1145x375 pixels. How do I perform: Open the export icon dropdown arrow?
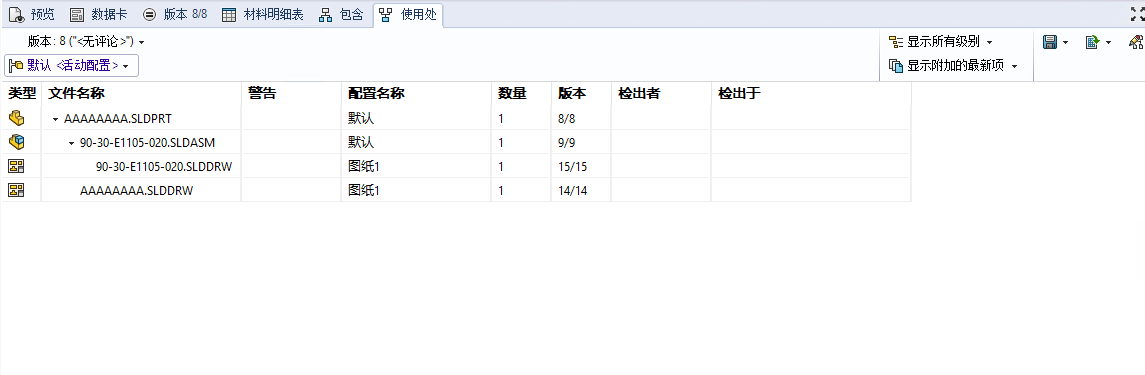click(1108, 43)
